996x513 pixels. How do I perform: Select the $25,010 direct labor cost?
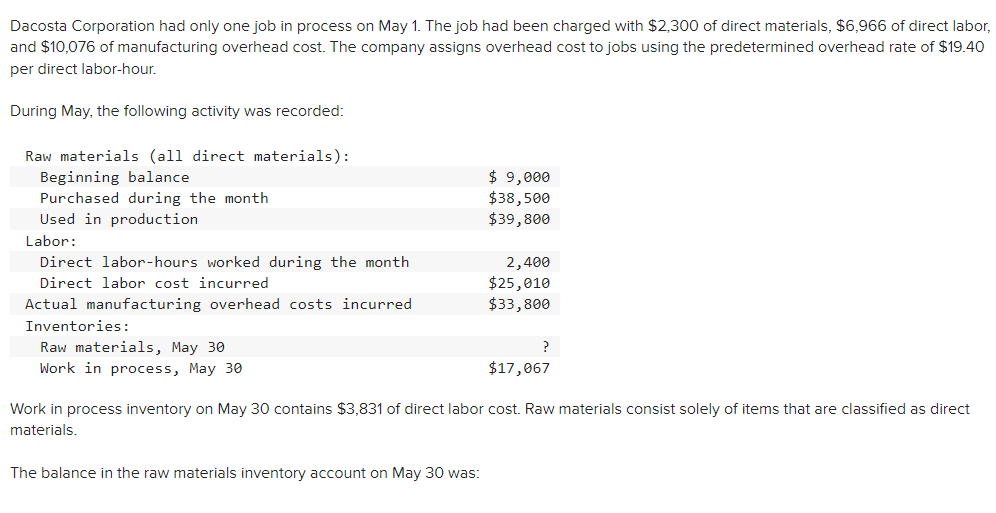[519, 283]
